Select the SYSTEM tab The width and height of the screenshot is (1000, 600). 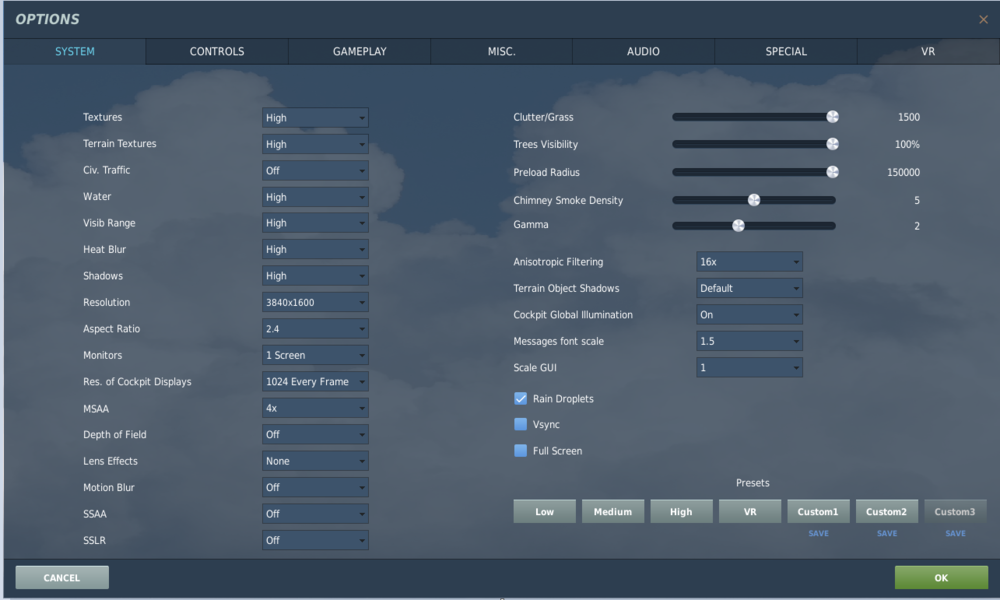tap(75, 52)
